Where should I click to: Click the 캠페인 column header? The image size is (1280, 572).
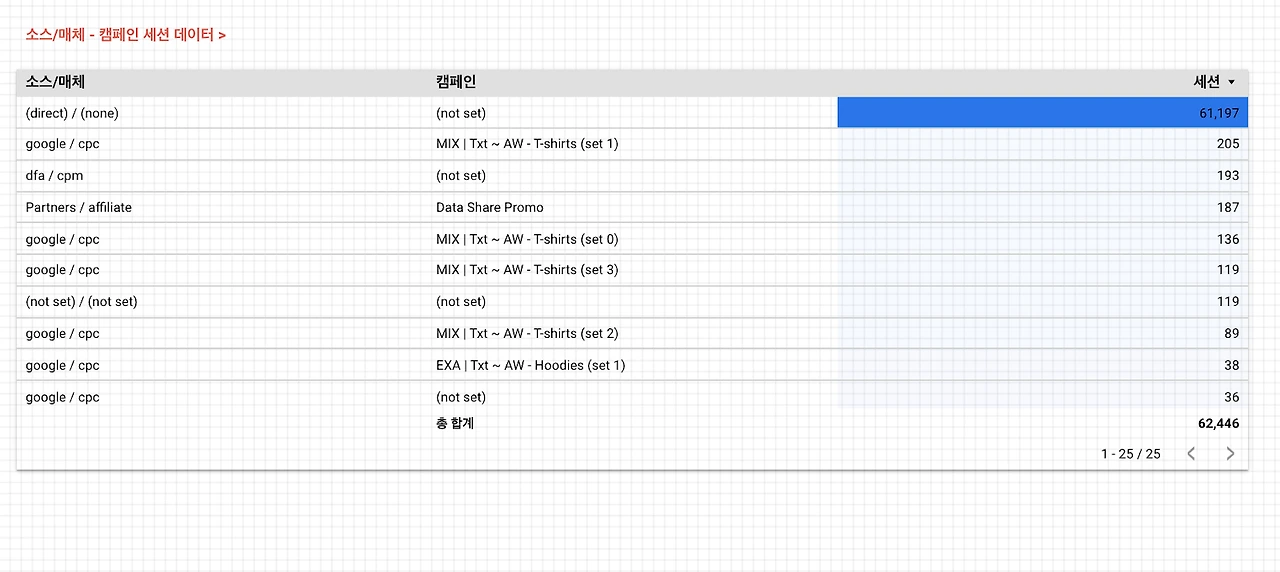point(456,83)
